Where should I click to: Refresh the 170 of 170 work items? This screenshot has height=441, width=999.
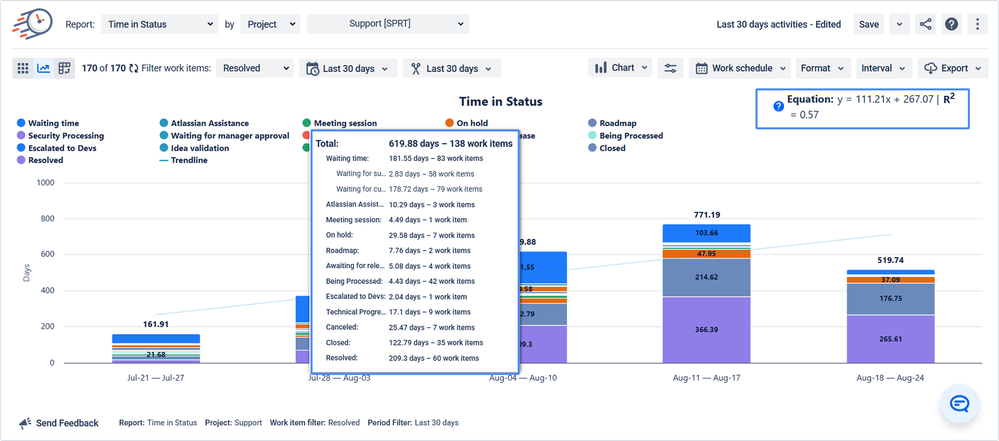click(x=133, y=68)
